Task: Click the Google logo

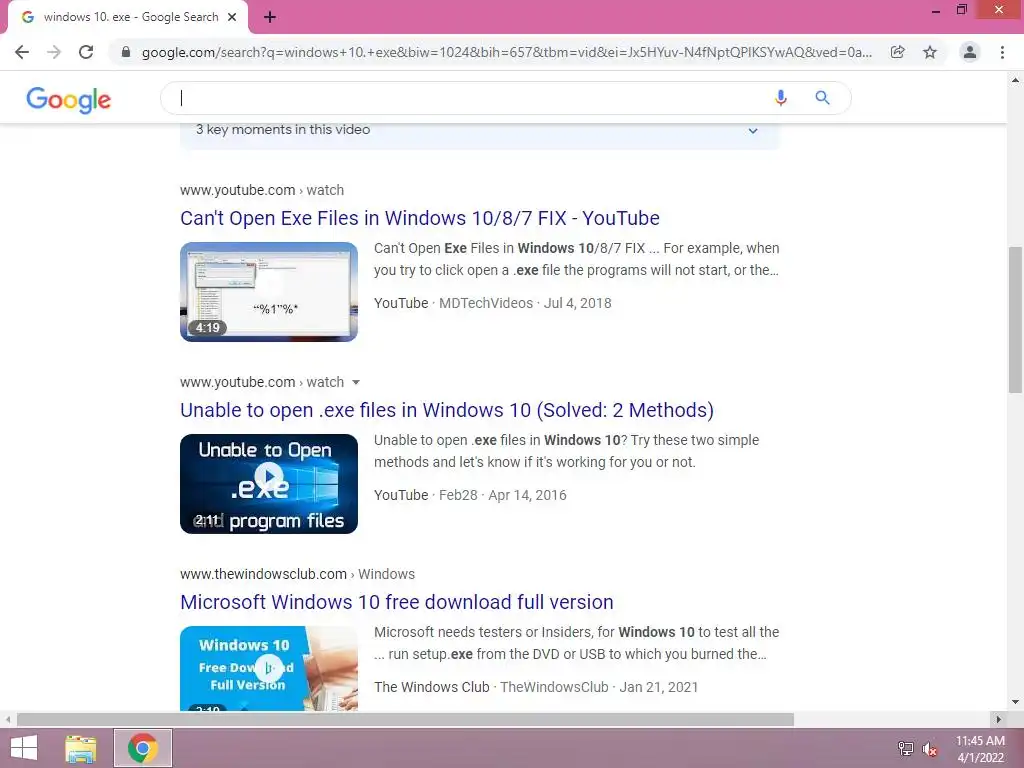Action: pyautogui.click(x=69, y=99)
